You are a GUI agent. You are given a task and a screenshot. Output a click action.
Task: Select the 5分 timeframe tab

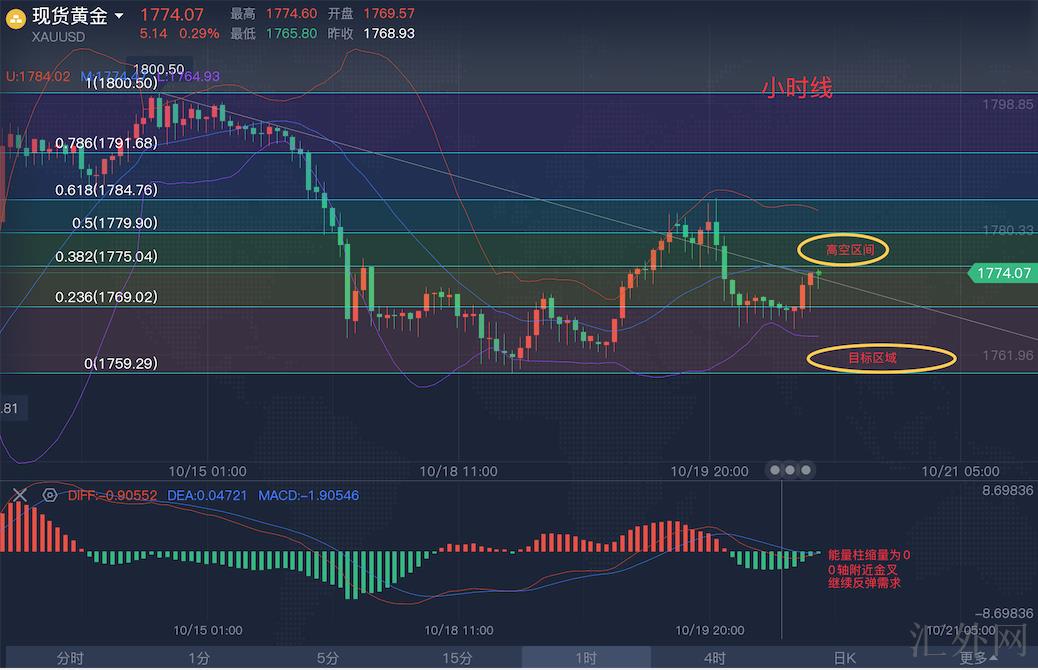328,657
